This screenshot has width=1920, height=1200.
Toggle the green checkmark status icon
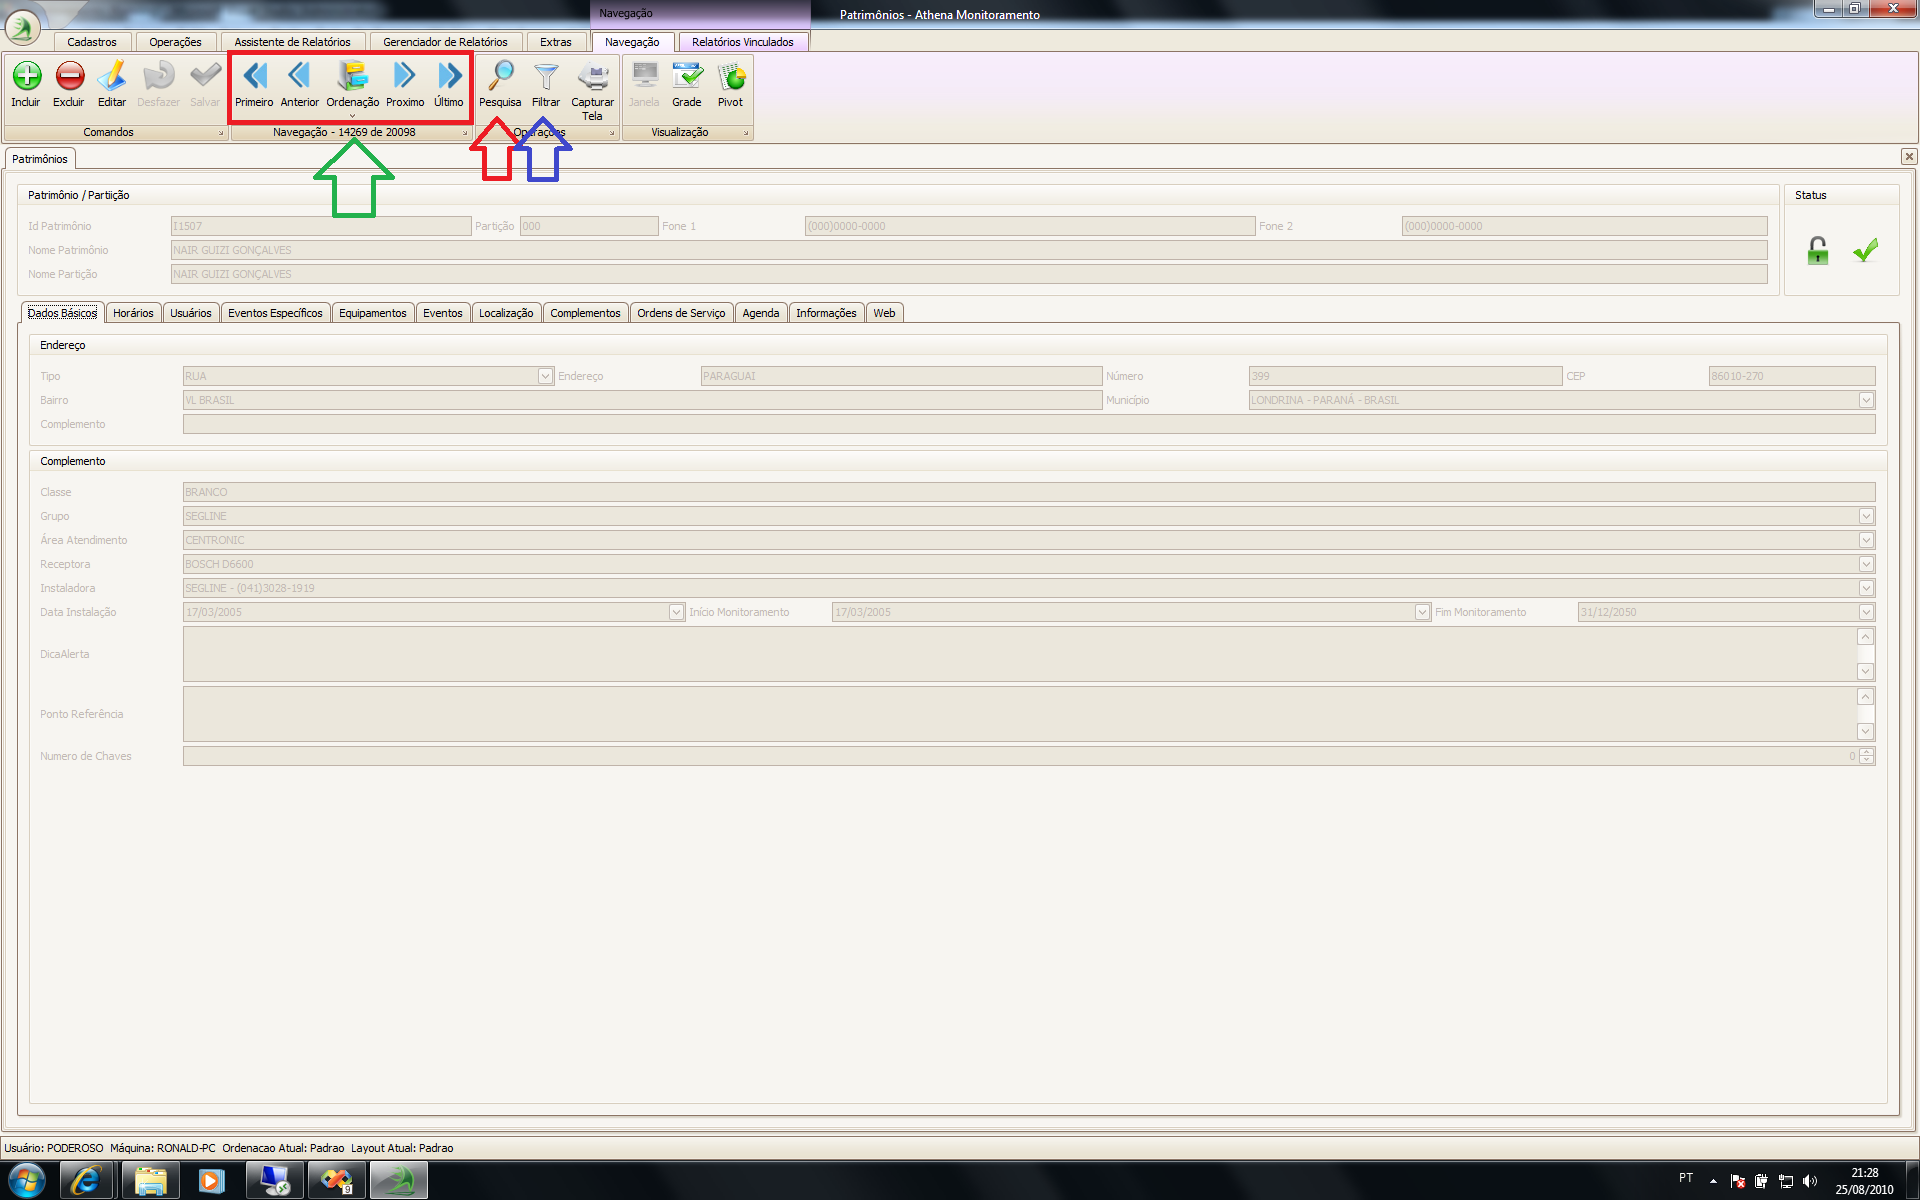point(1865,251)
